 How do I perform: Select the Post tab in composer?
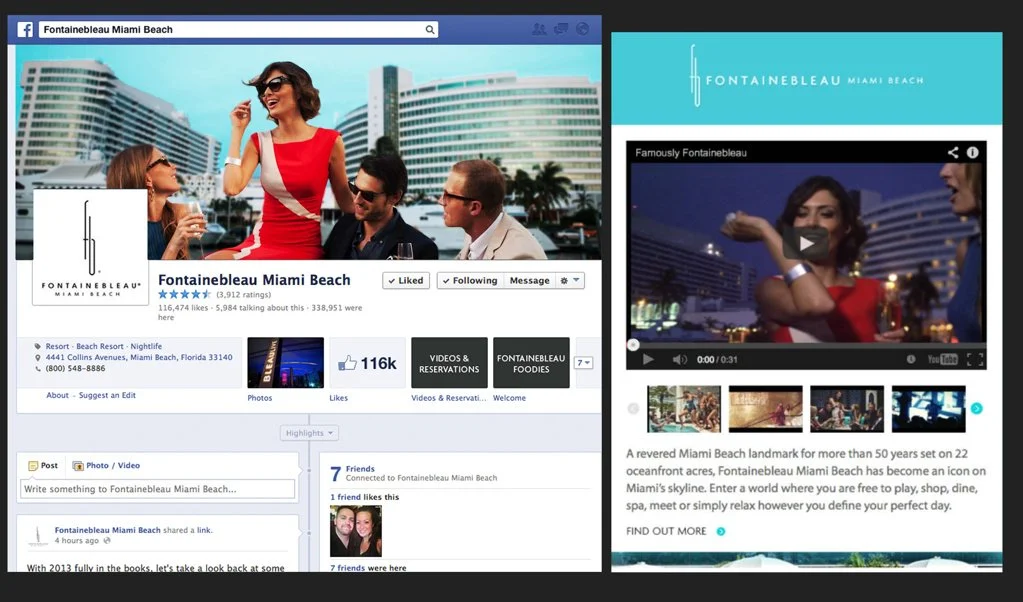click(43, 466)
